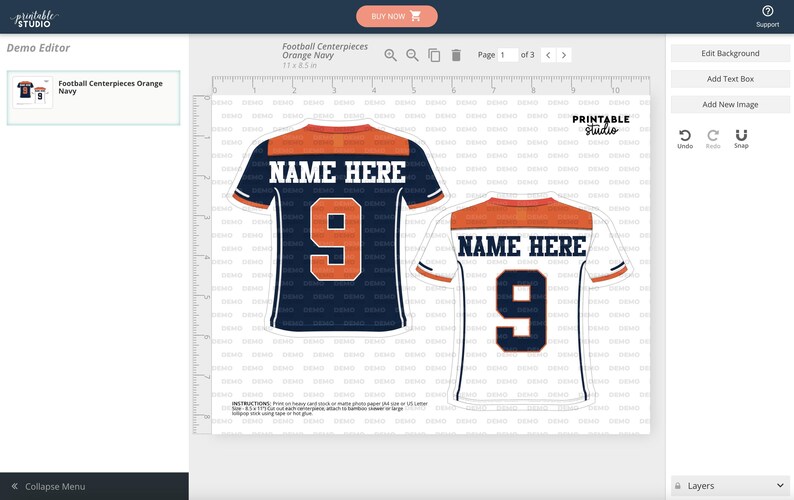Click the page number input field

508,55
